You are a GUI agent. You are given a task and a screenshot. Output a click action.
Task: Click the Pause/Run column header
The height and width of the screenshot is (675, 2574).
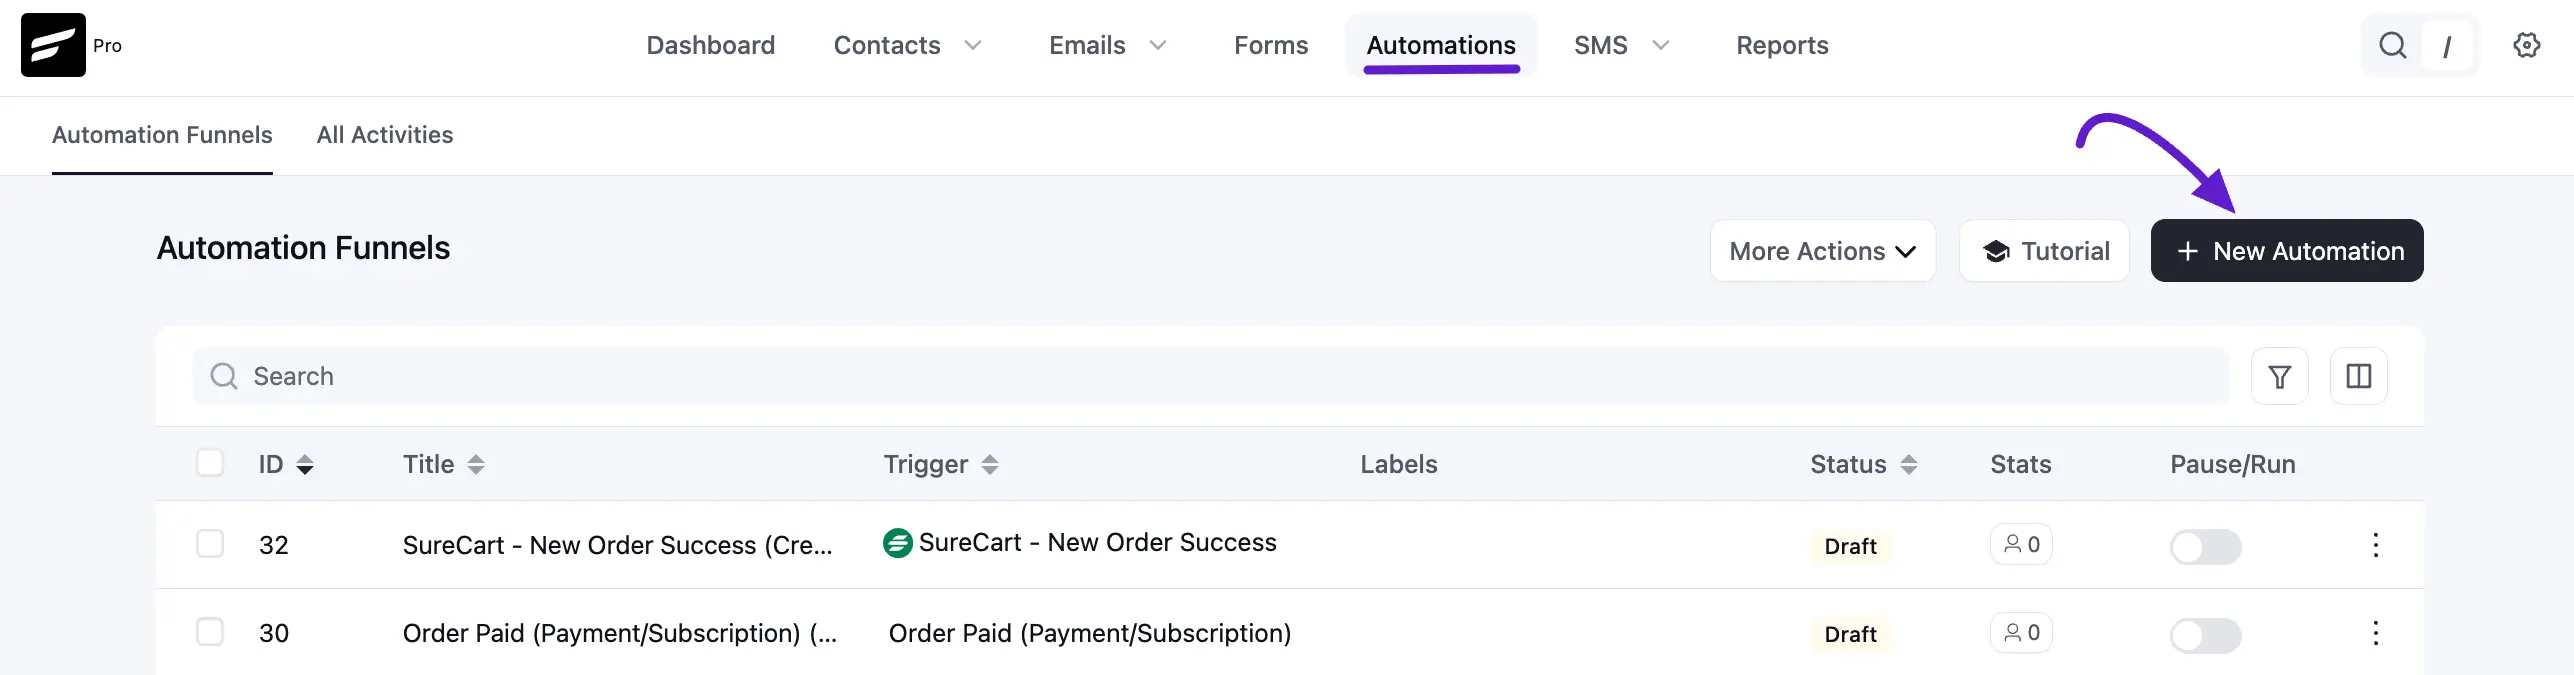2232,464
